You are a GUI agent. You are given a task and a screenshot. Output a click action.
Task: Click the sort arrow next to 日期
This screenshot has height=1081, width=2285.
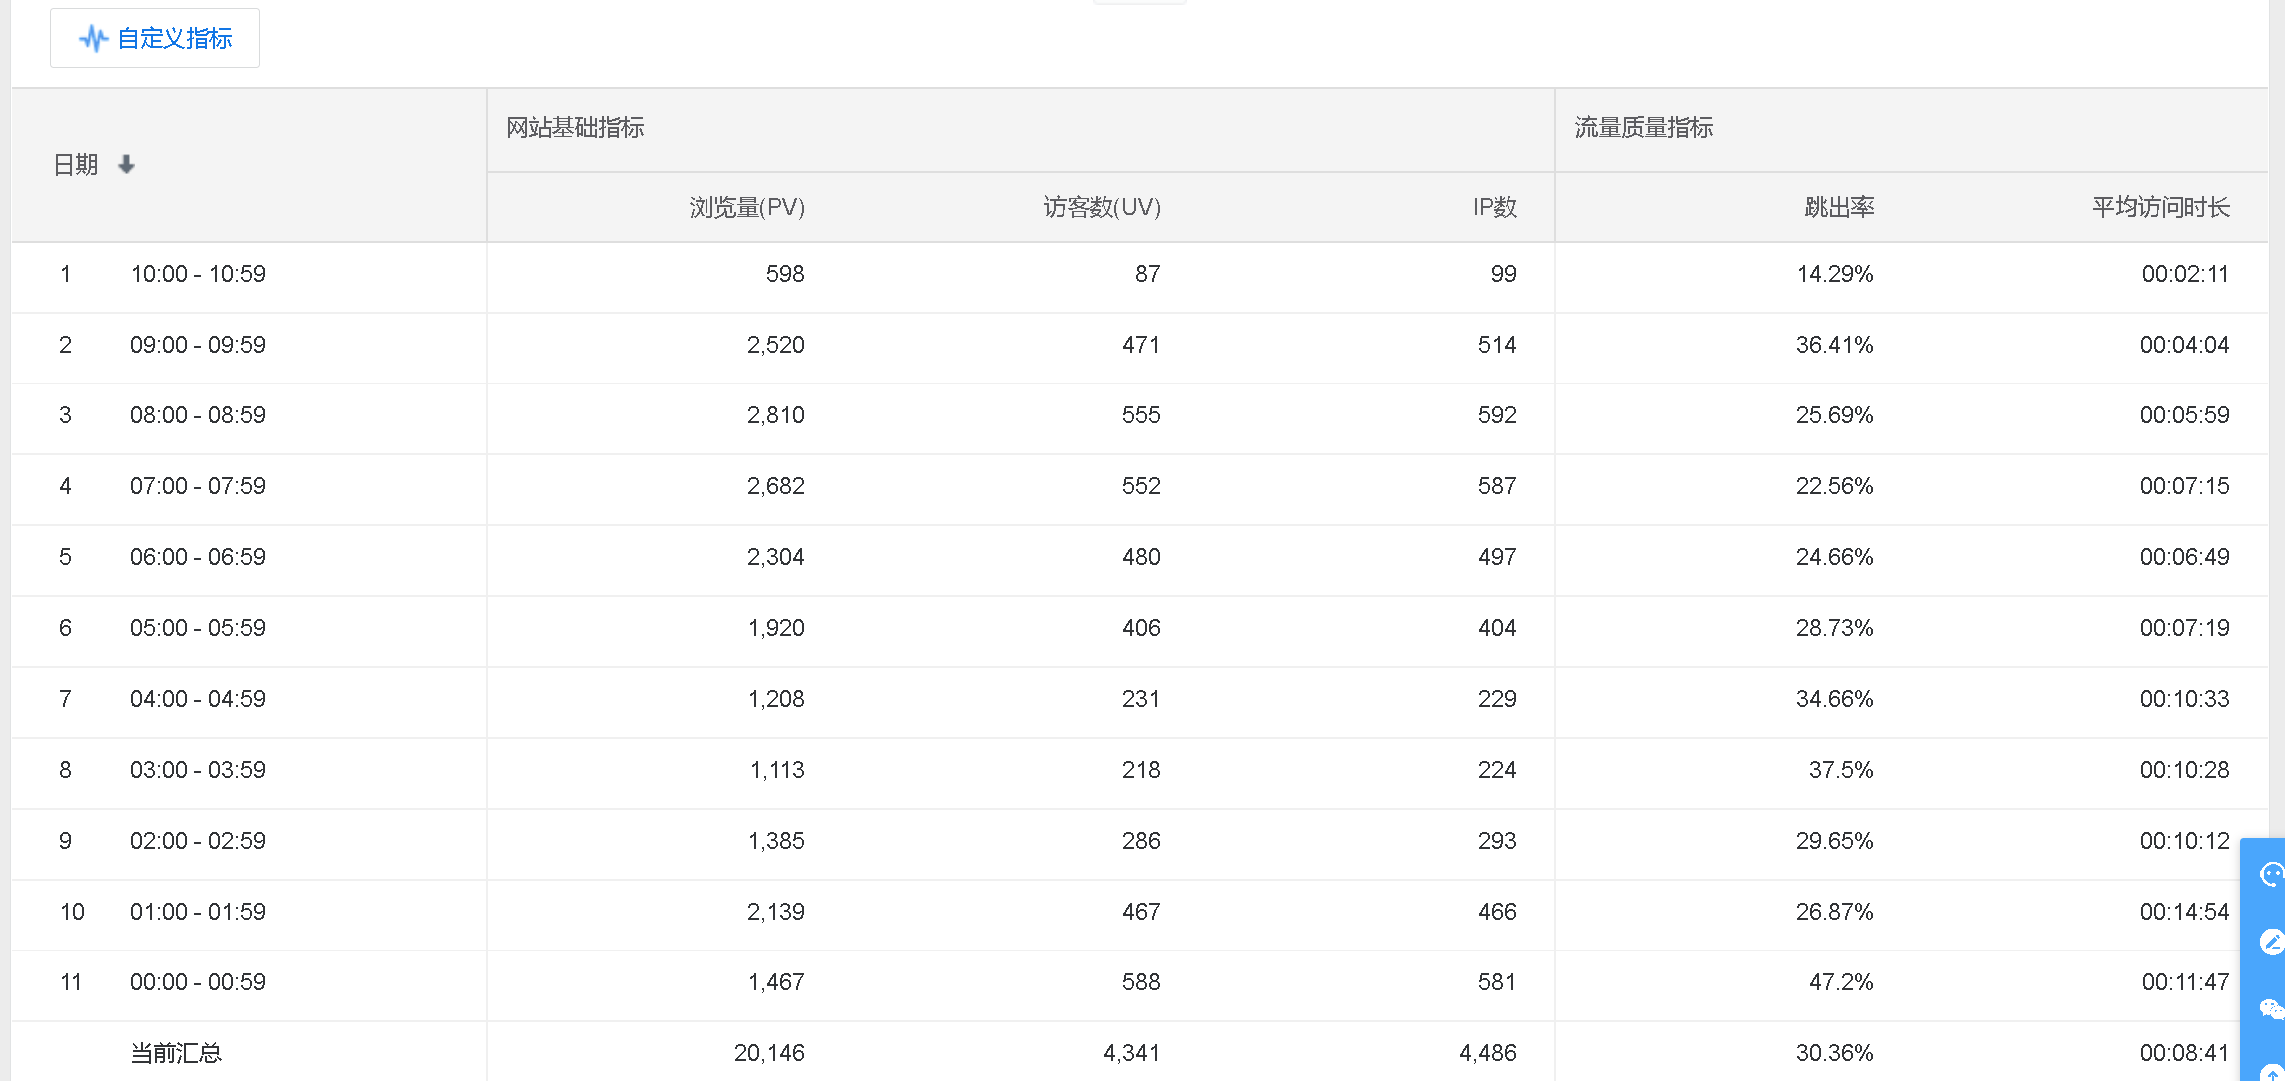(x=126, y=164)
